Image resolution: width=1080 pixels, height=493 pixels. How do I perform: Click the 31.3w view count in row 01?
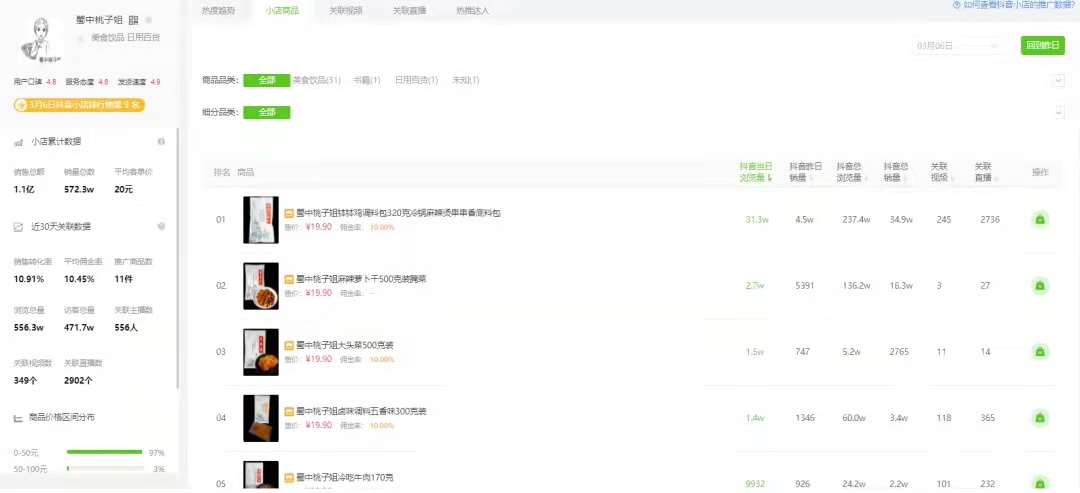[756, 220]
